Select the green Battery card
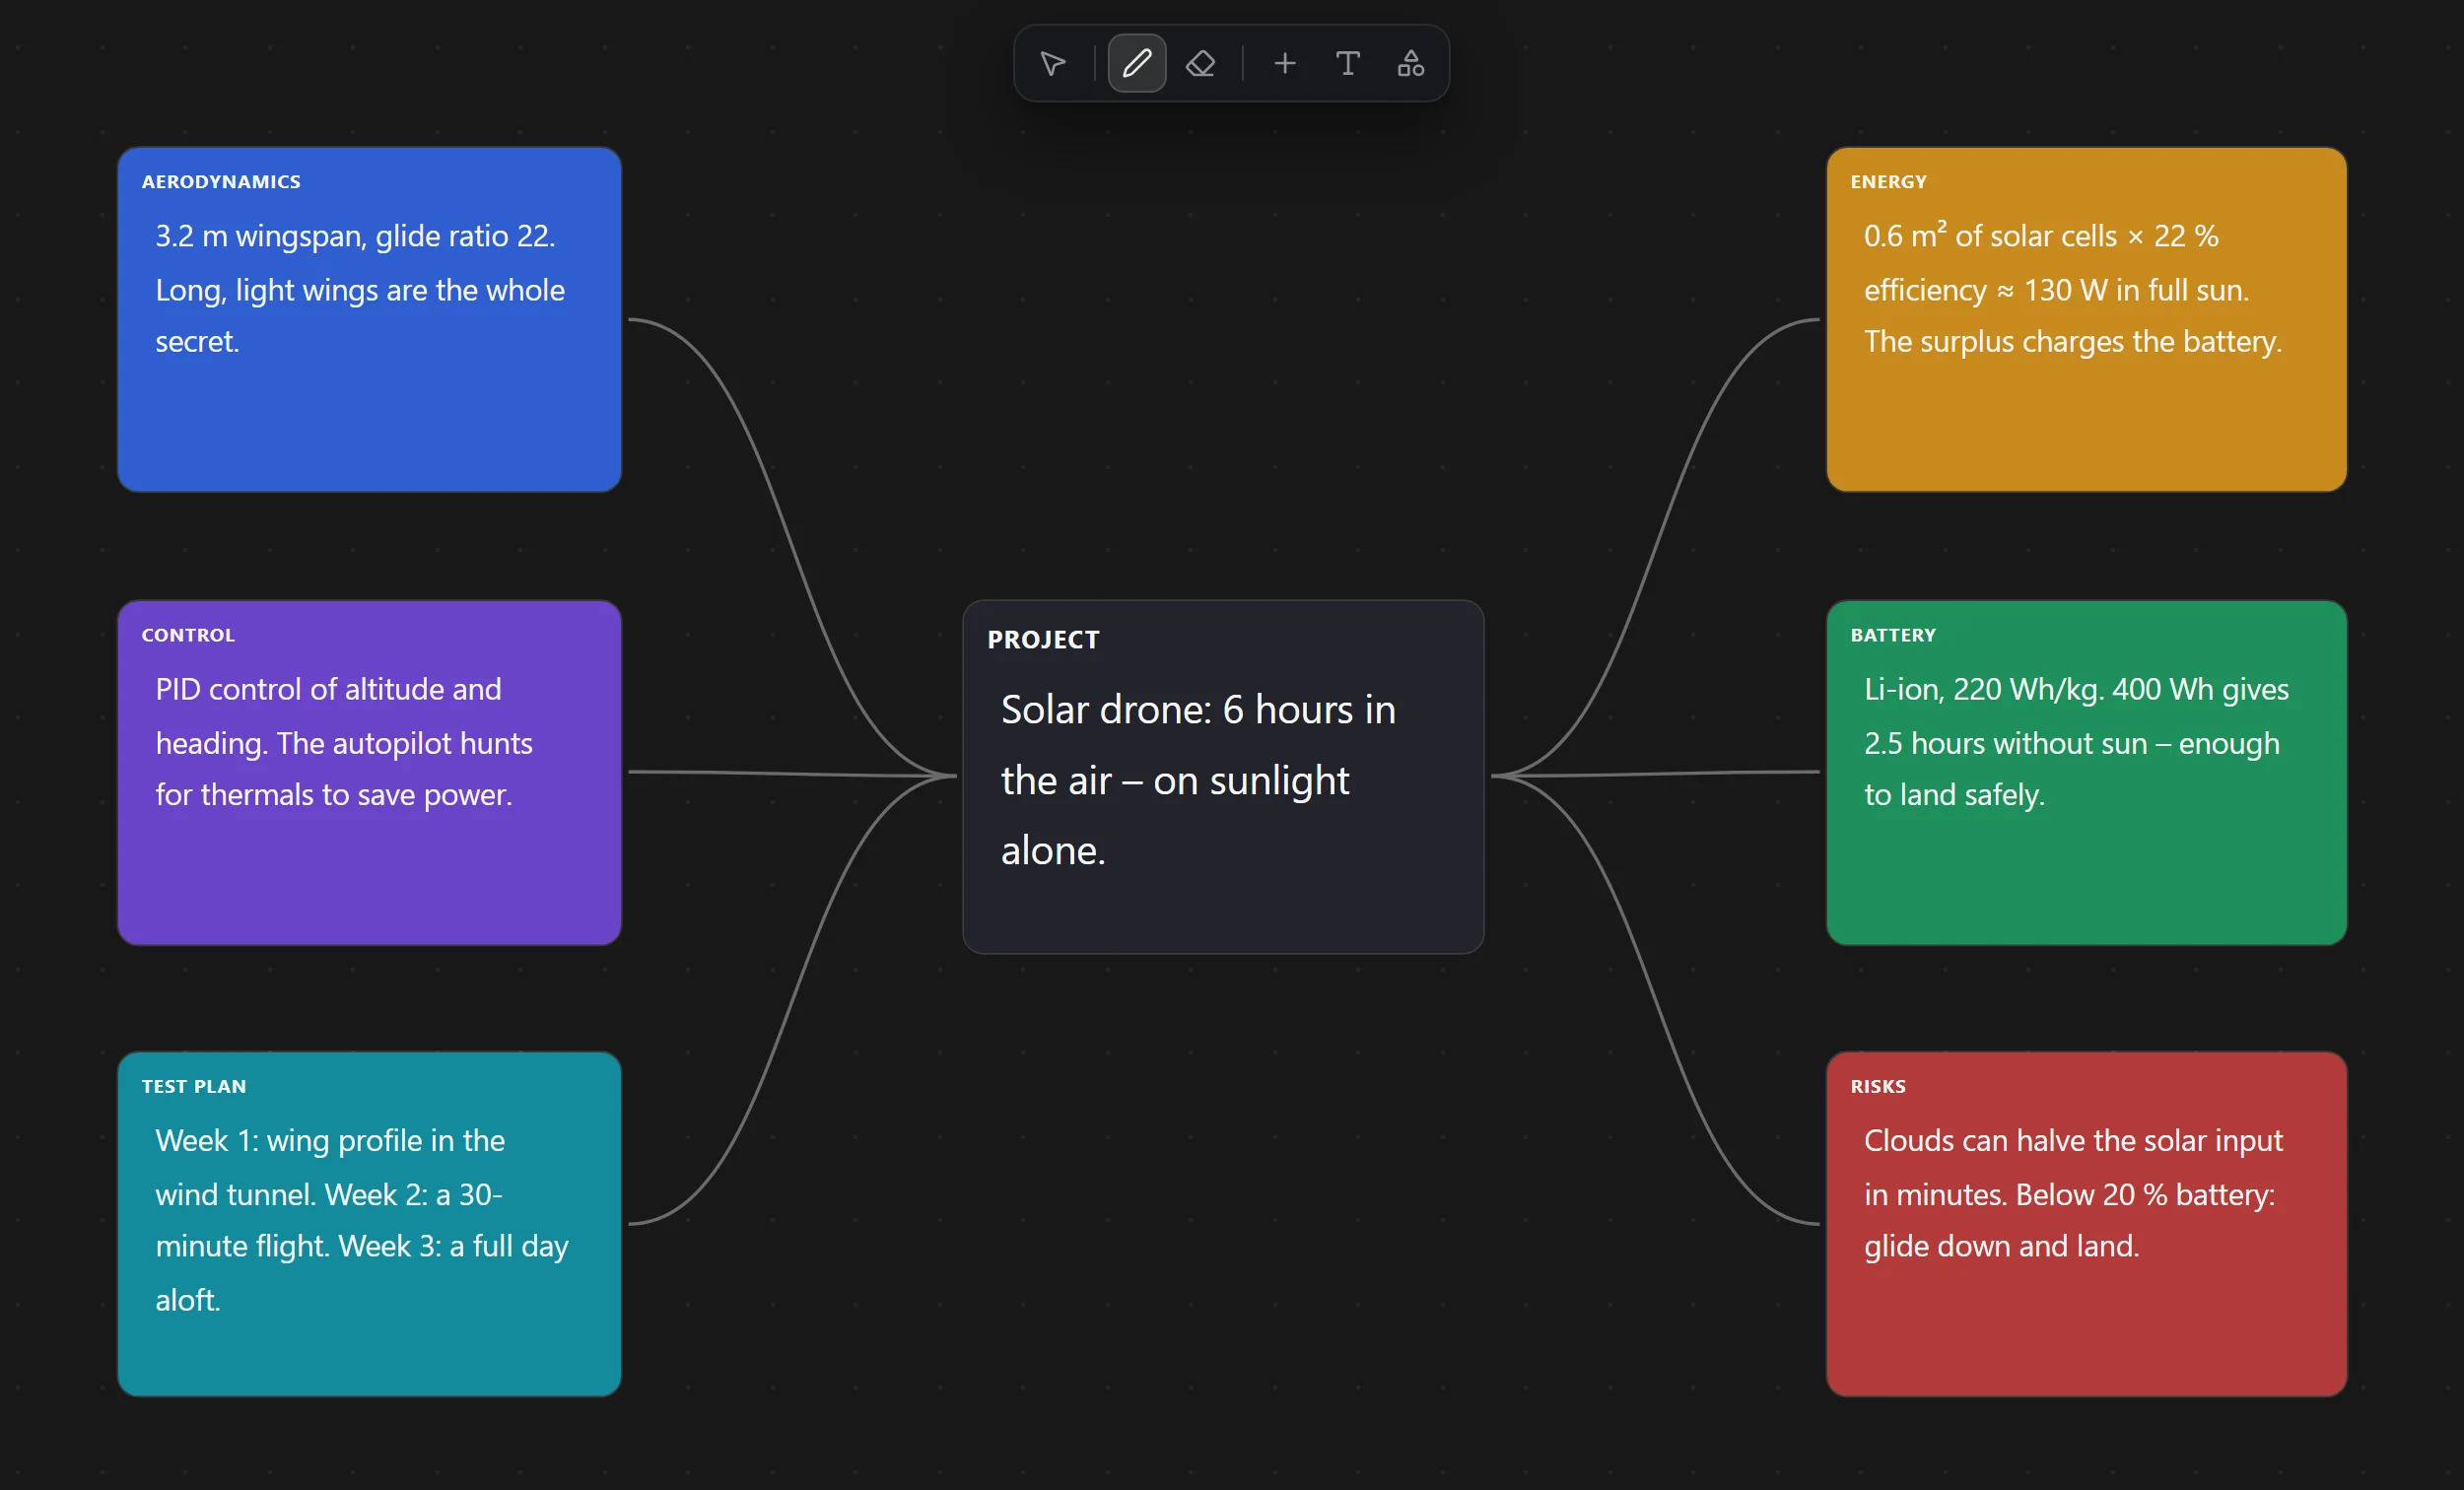The image size is (2464, 1490). pyautogui.click(x=2086, y=772)
